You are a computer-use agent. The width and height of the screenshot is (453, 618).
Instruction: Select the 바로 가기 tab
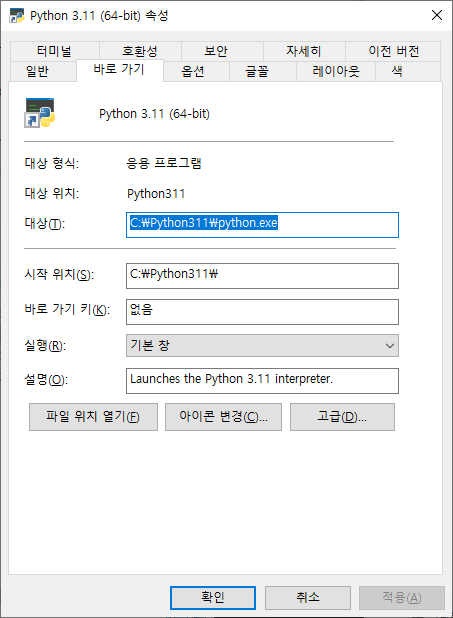(119, 70)
